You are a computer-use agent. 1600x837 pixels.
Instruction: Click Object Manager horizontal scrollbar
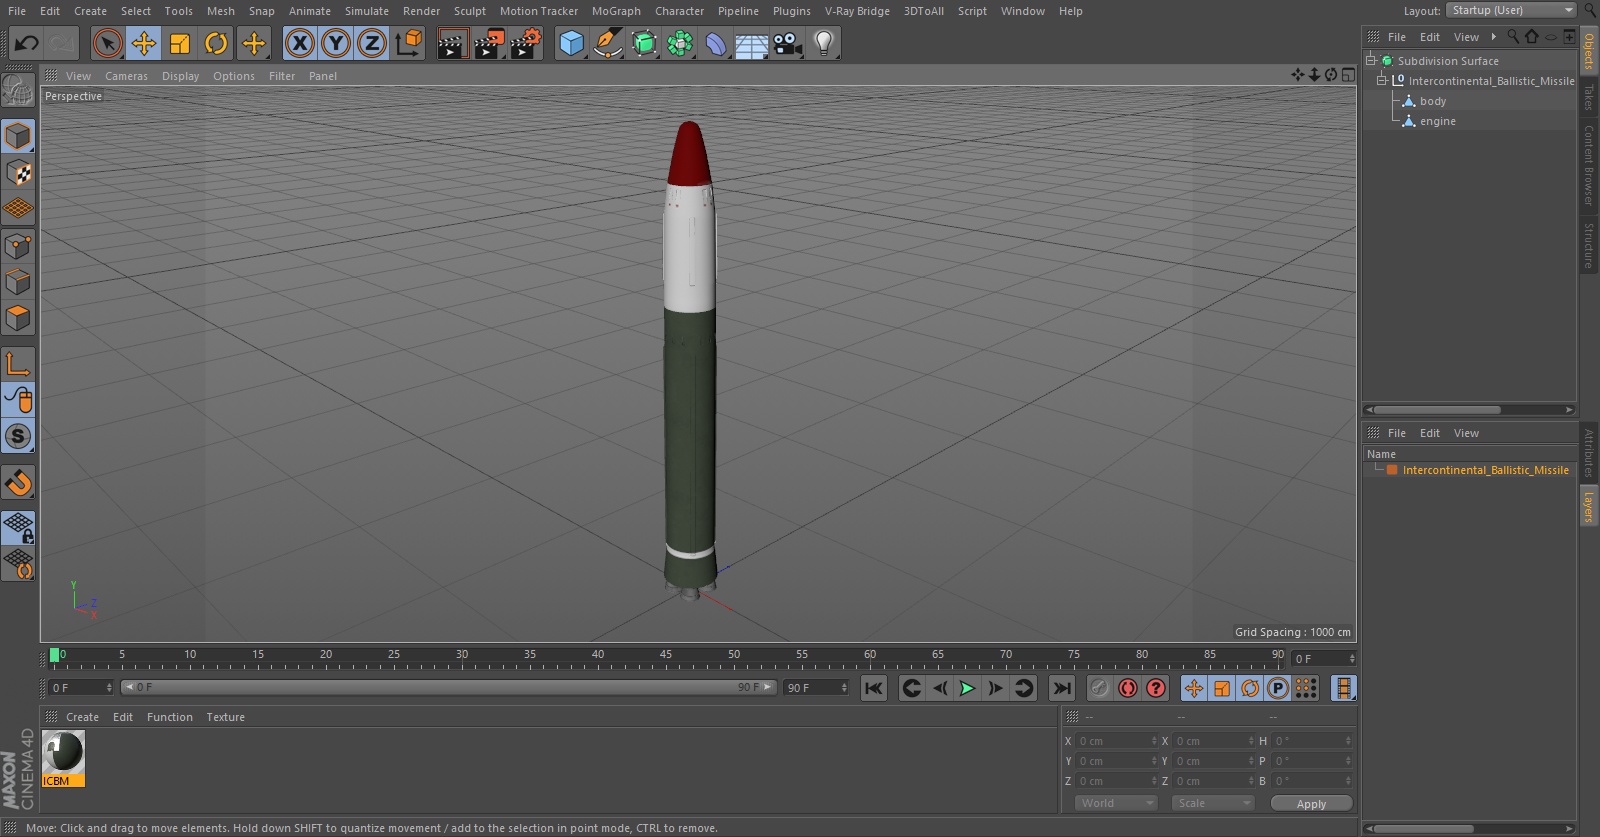click(1437, 410)
